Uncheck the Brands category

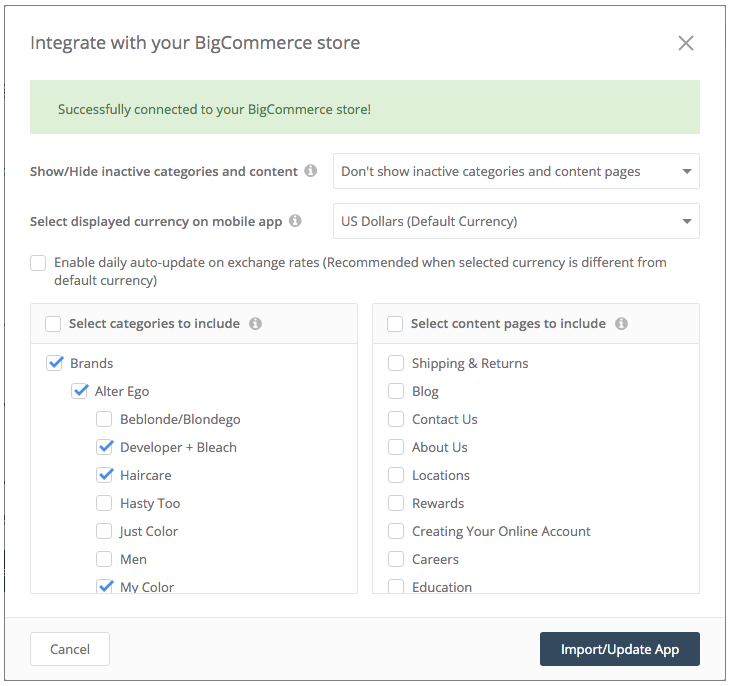[x=55, y=363]
